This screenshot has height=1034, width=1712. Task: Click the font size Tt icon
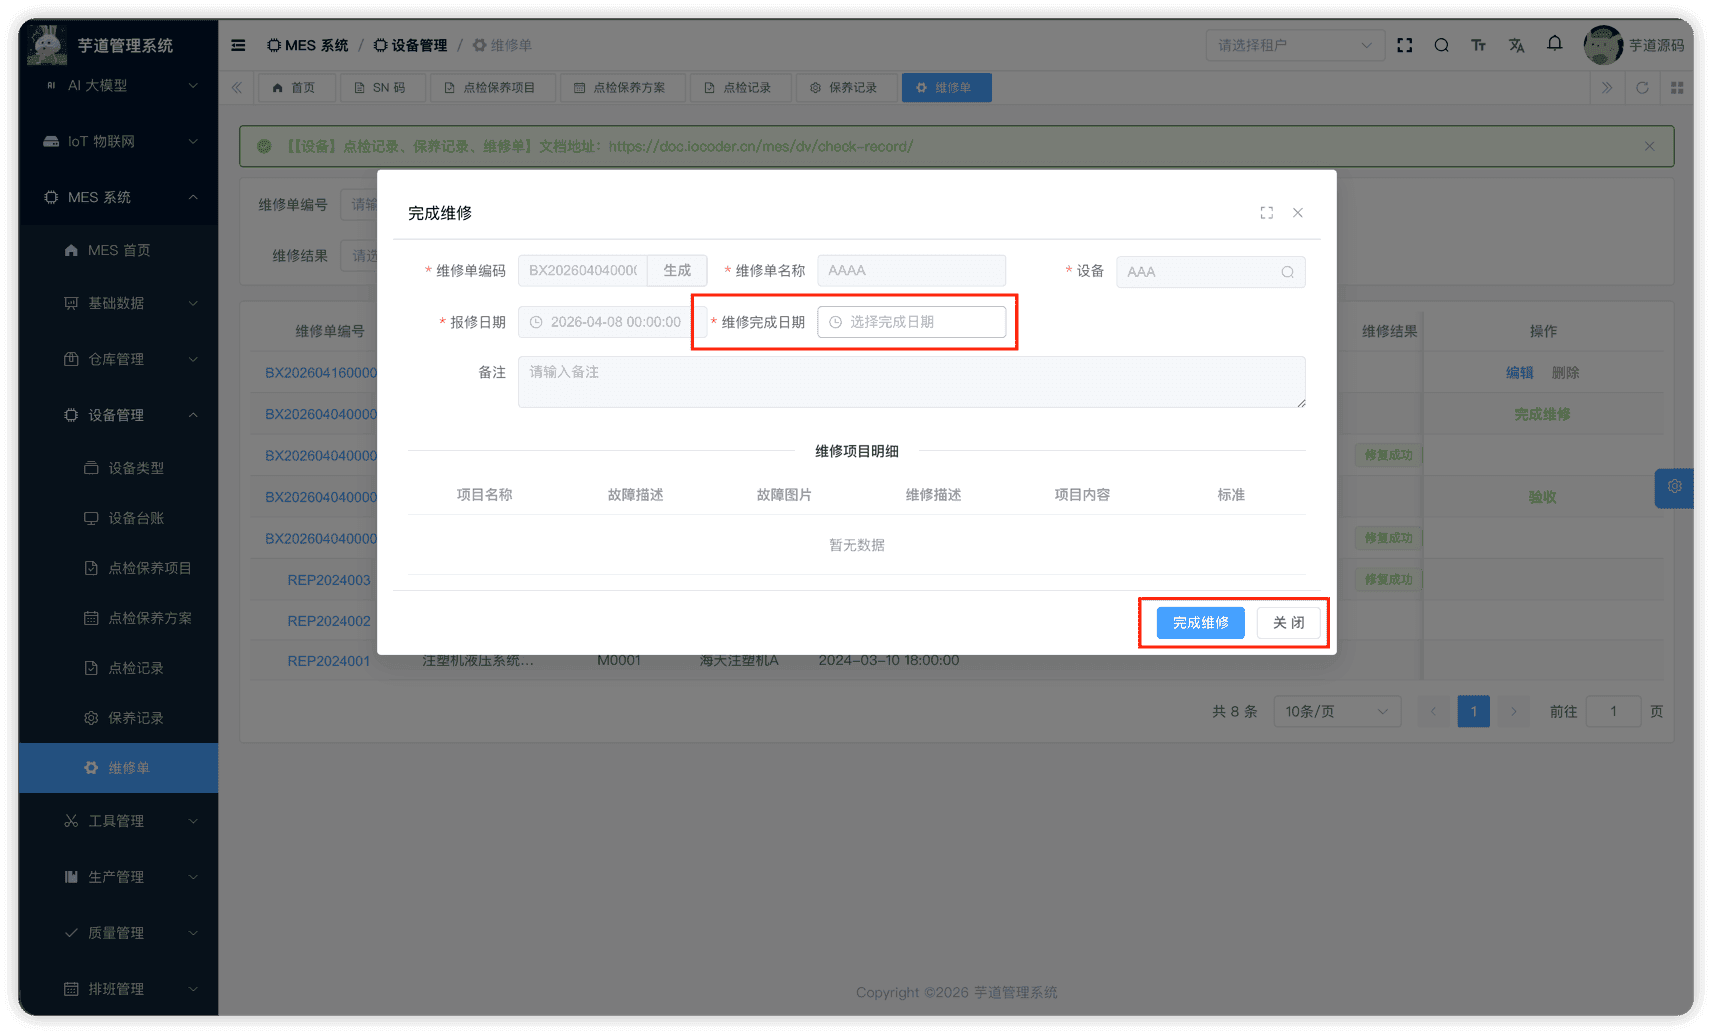coord(1478,44)
